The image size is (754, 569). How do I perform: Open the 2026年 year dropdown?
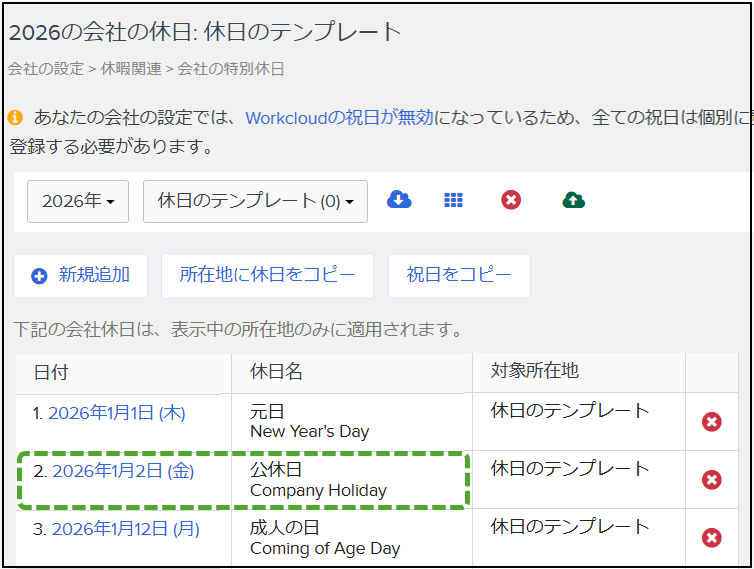click(x=78, y=201)
